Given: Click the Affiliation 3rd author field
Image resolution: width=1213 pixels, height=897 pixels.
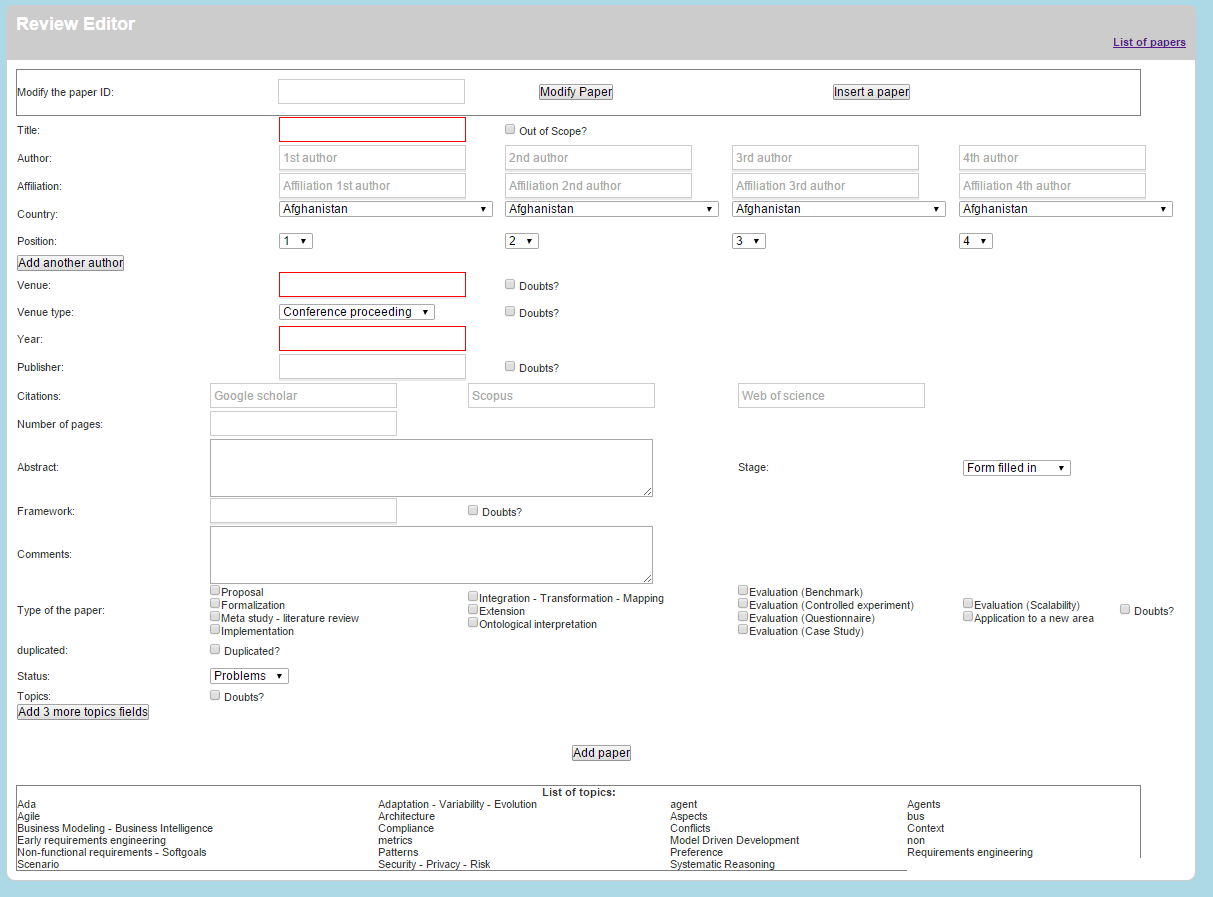Looking at the screenshot, I should click(x=825, y=186).
